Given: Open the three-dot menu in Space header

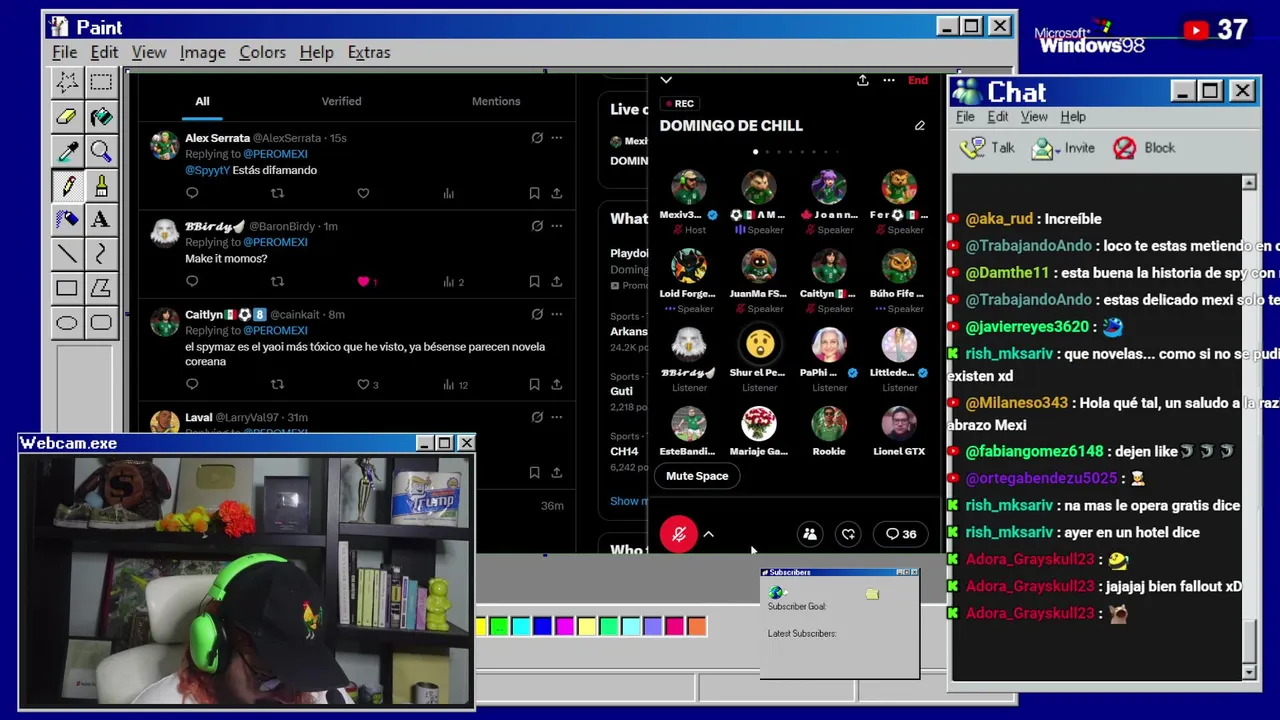Looking at the screenshot, I should [888, 80].
